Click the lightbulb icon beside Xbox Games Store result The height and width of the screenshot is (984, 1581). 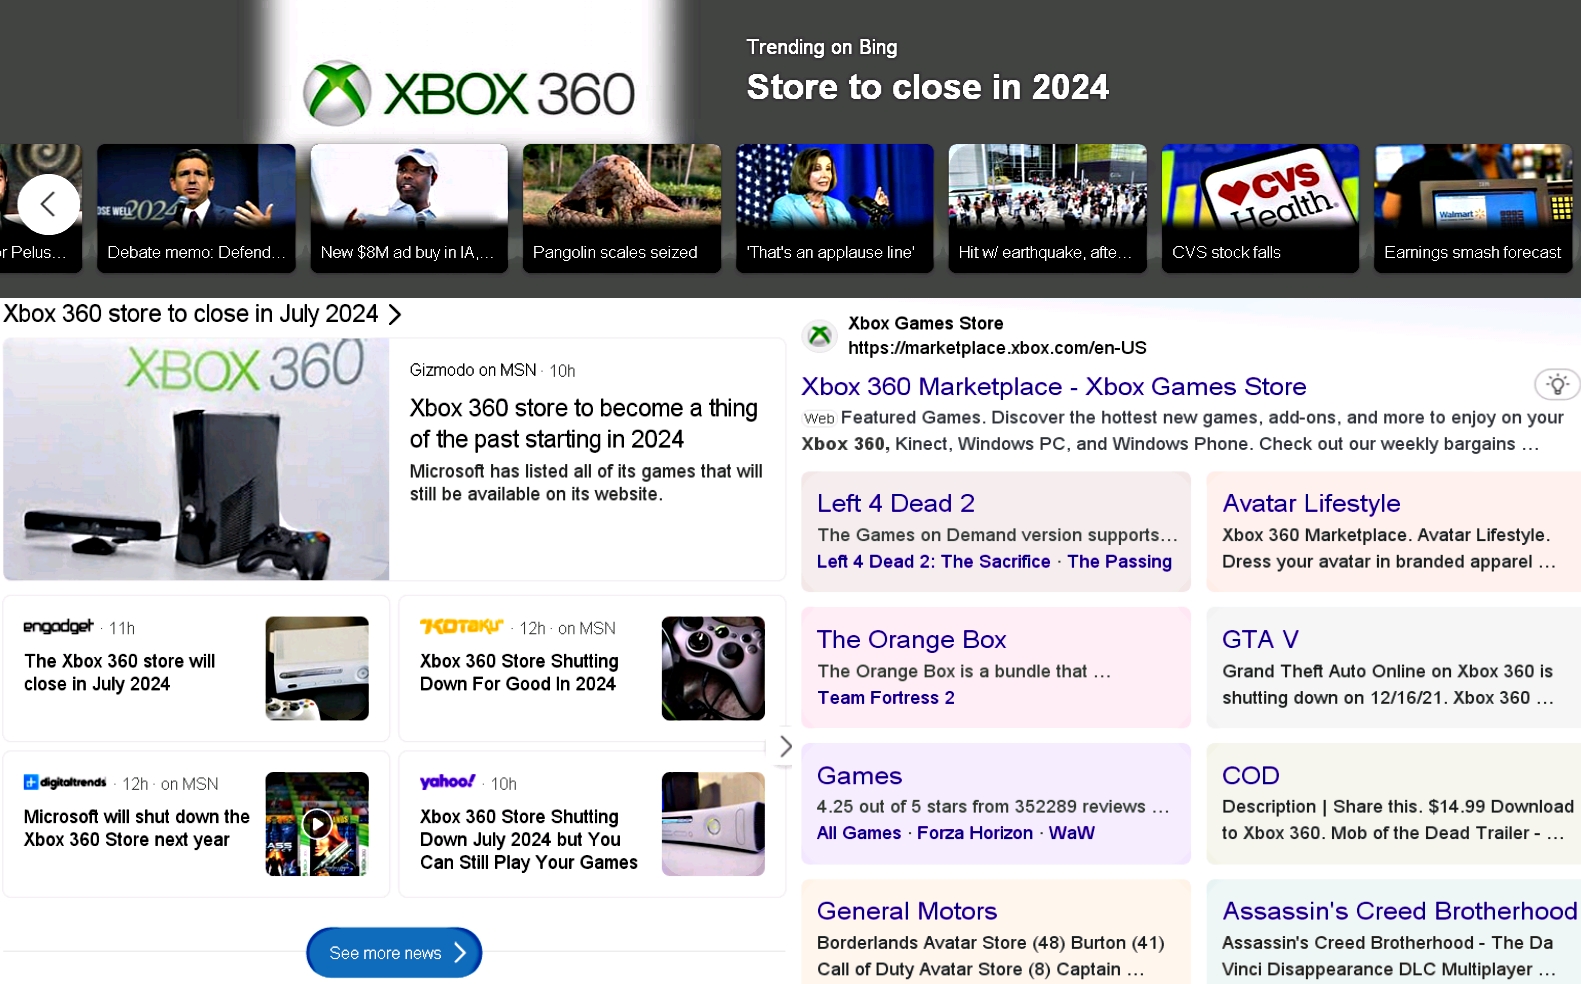click(1557, 384)
